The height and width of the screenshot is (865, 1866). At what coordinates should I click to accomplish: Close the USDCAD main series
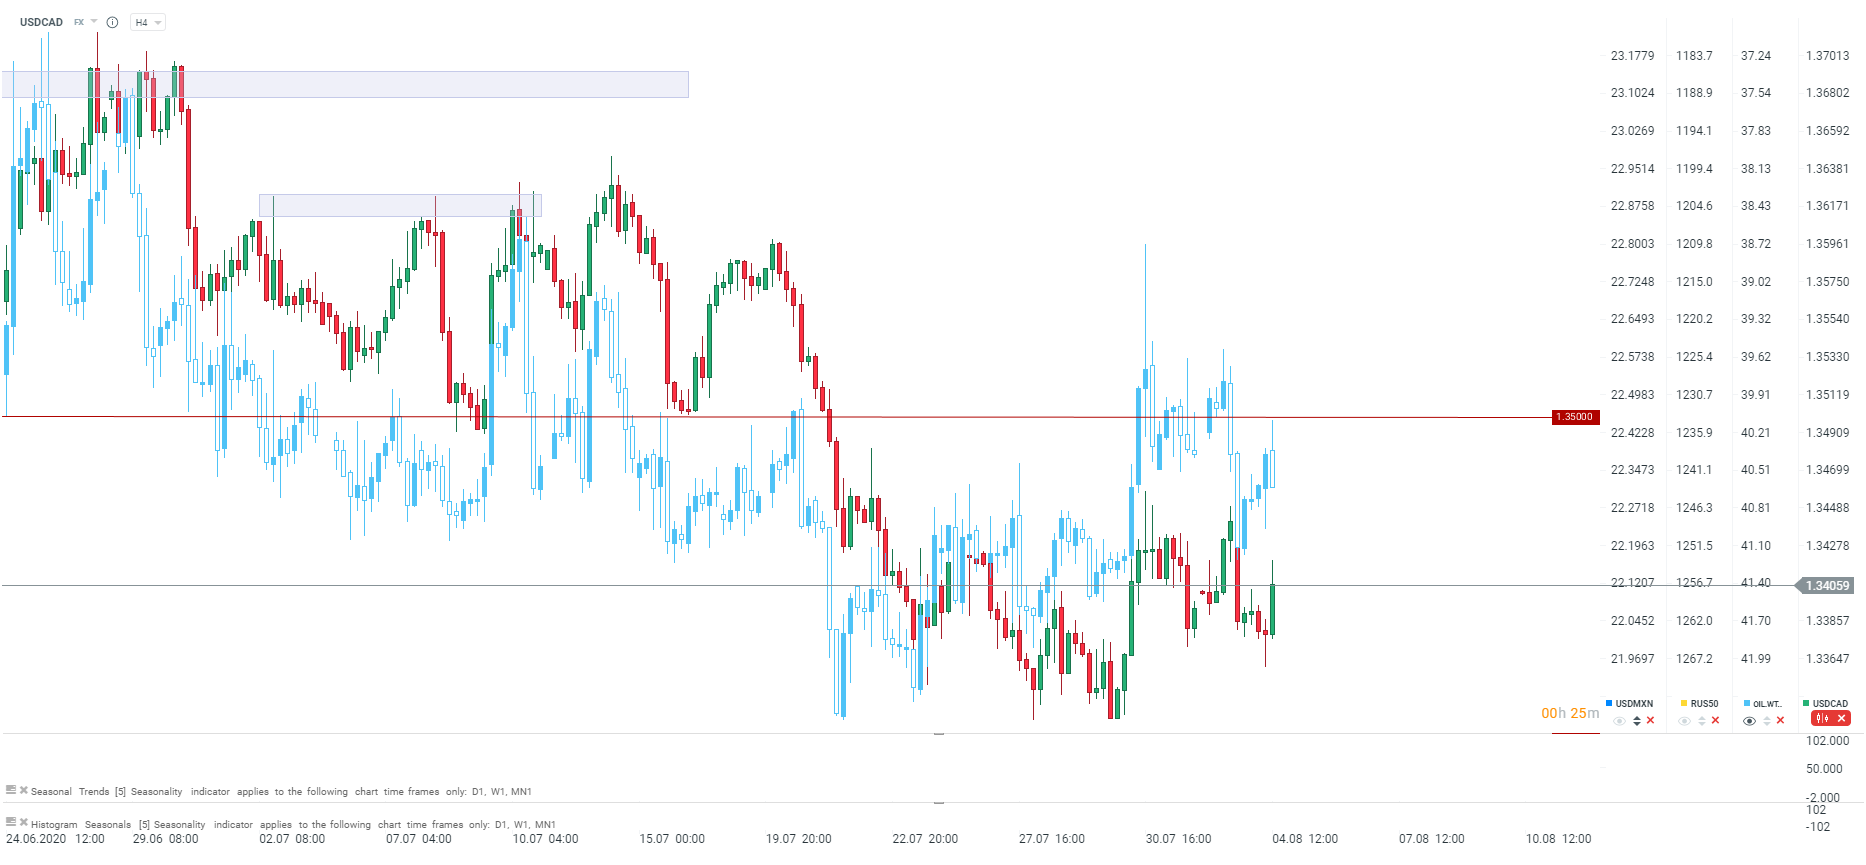pyautogui.click(x=1841, y=719)
